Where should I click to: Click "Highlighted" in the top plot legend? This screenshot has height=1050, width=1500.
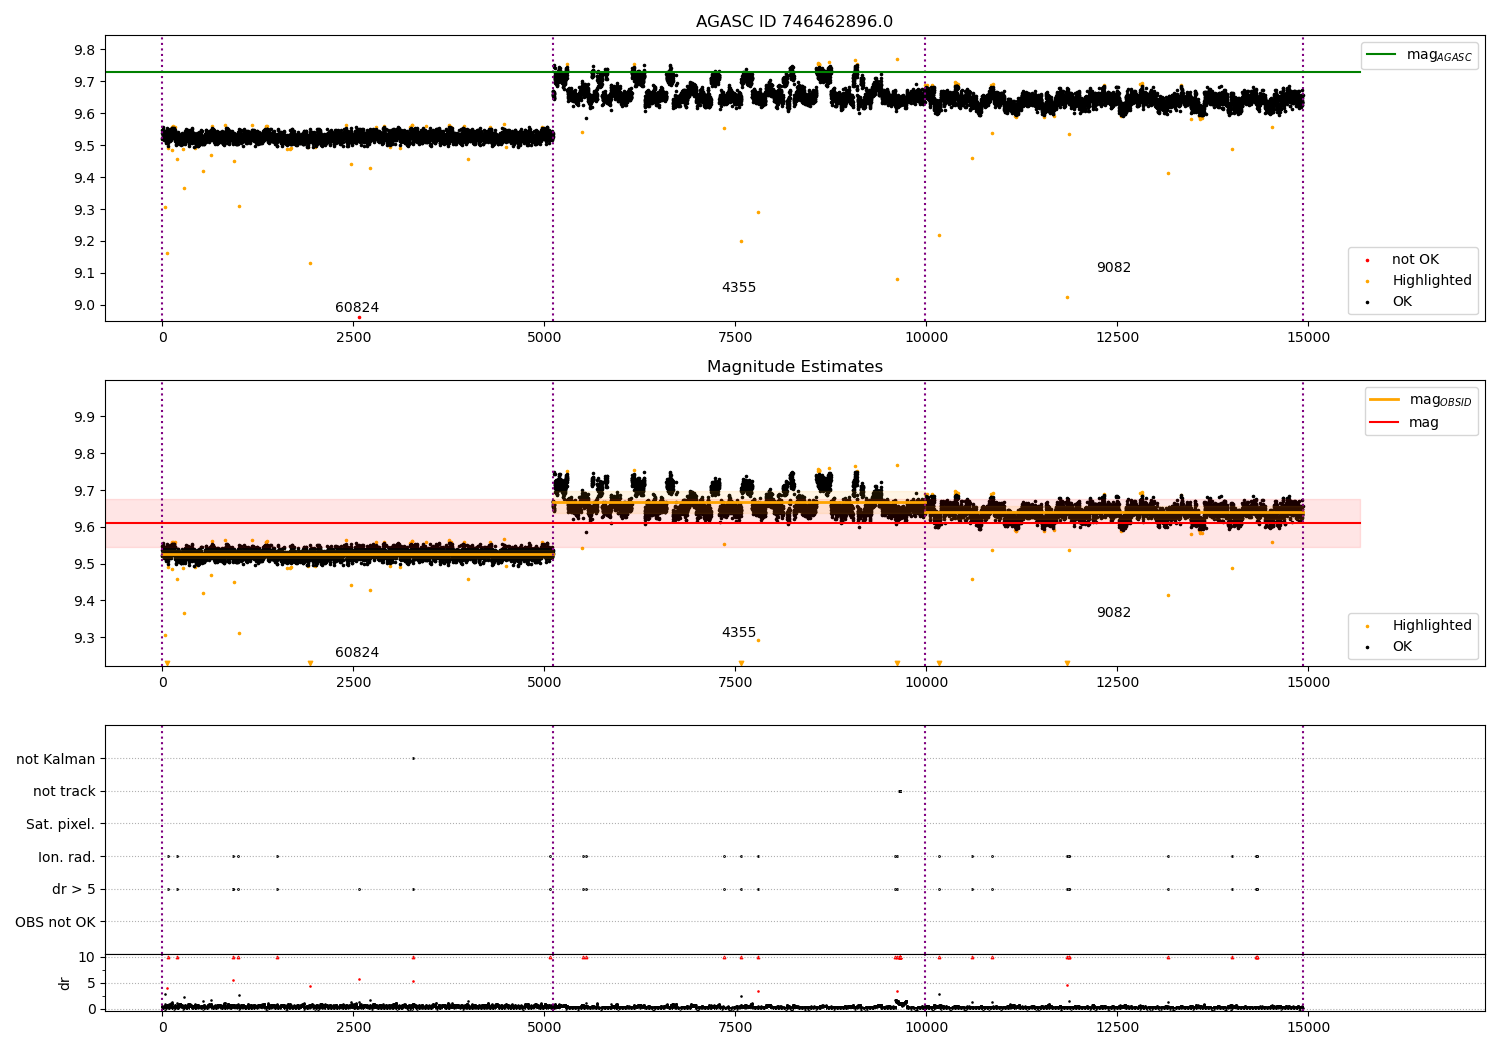pyautogui.click(x=1431, y=281)
